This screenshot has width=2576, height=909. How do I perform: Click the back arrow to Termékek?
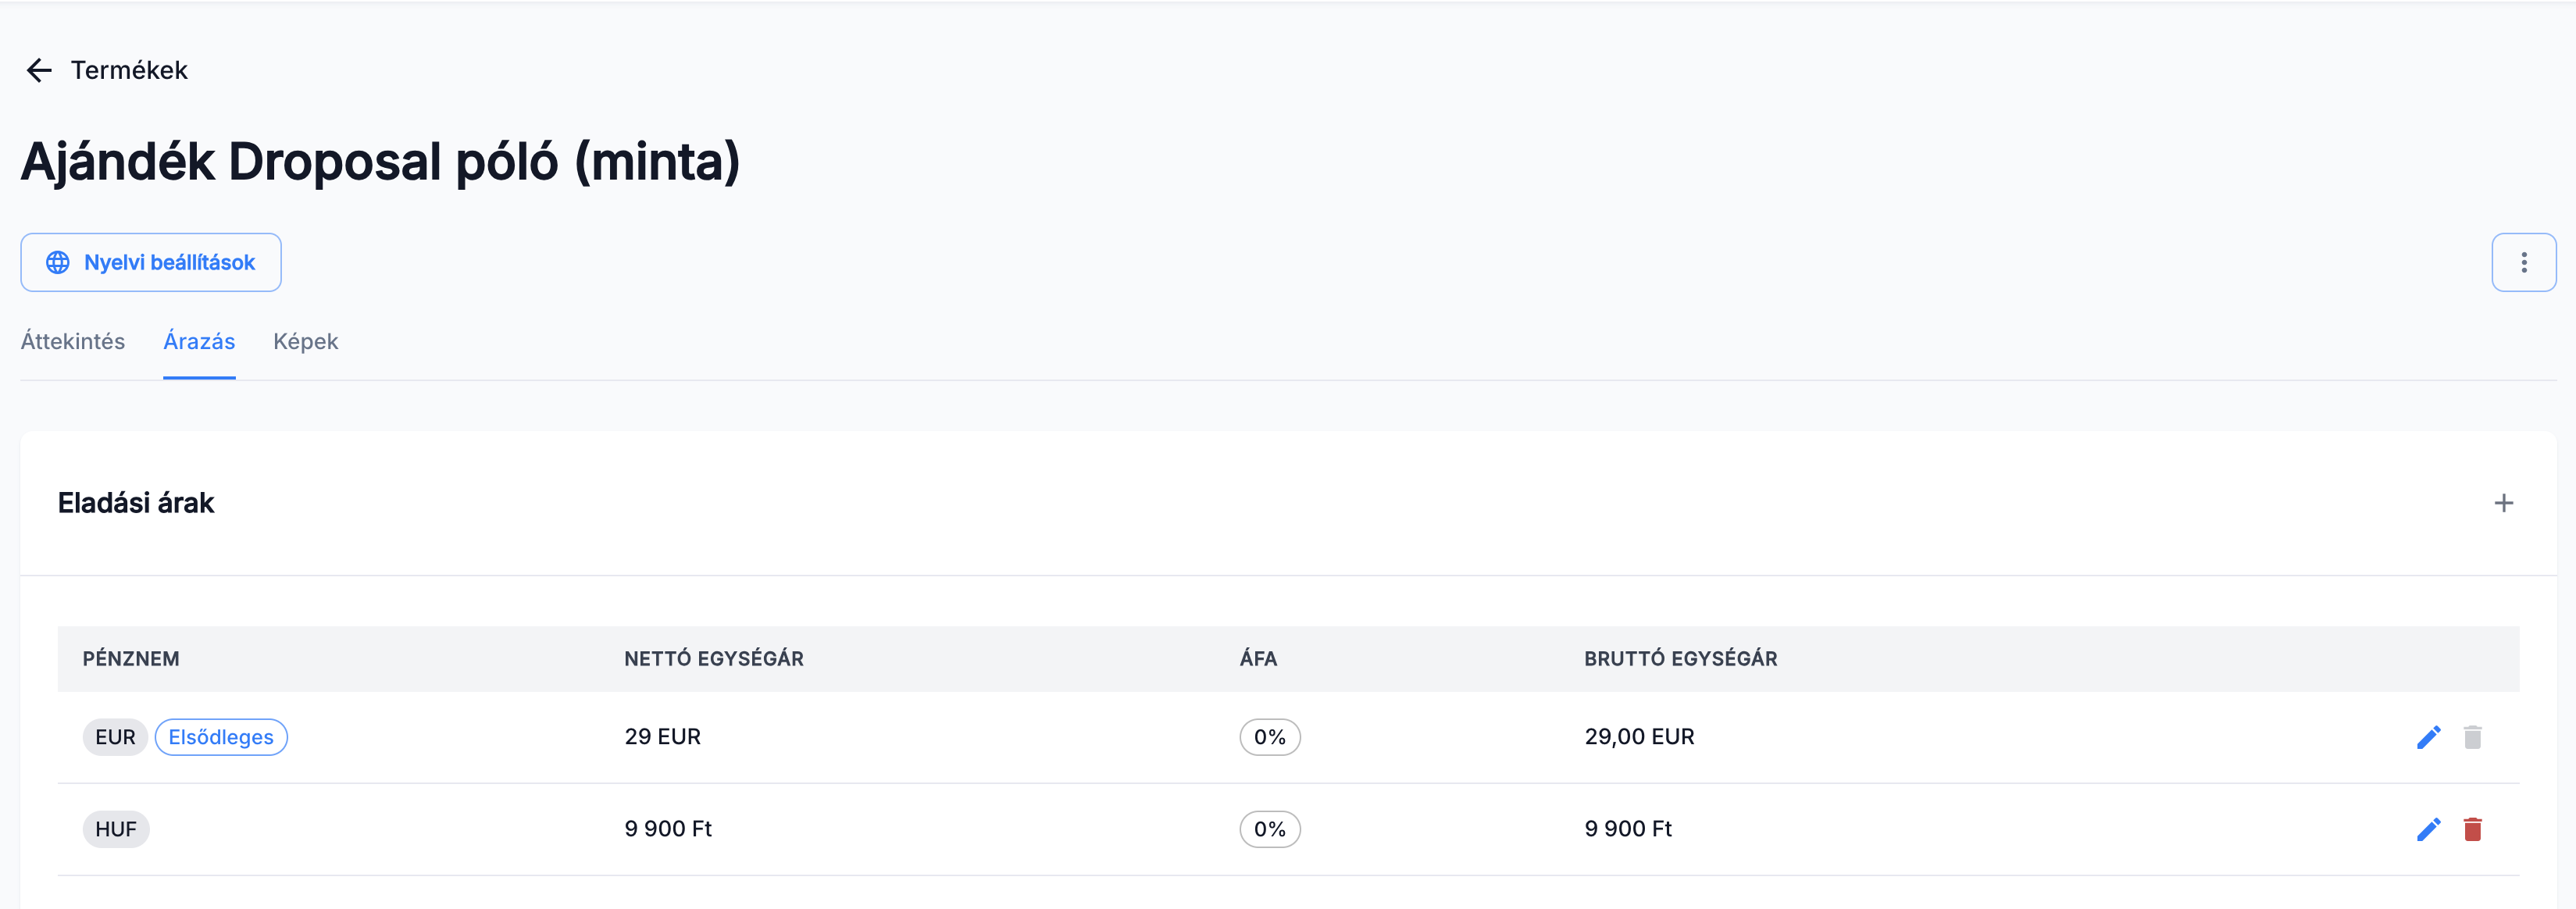pos(39,70)
